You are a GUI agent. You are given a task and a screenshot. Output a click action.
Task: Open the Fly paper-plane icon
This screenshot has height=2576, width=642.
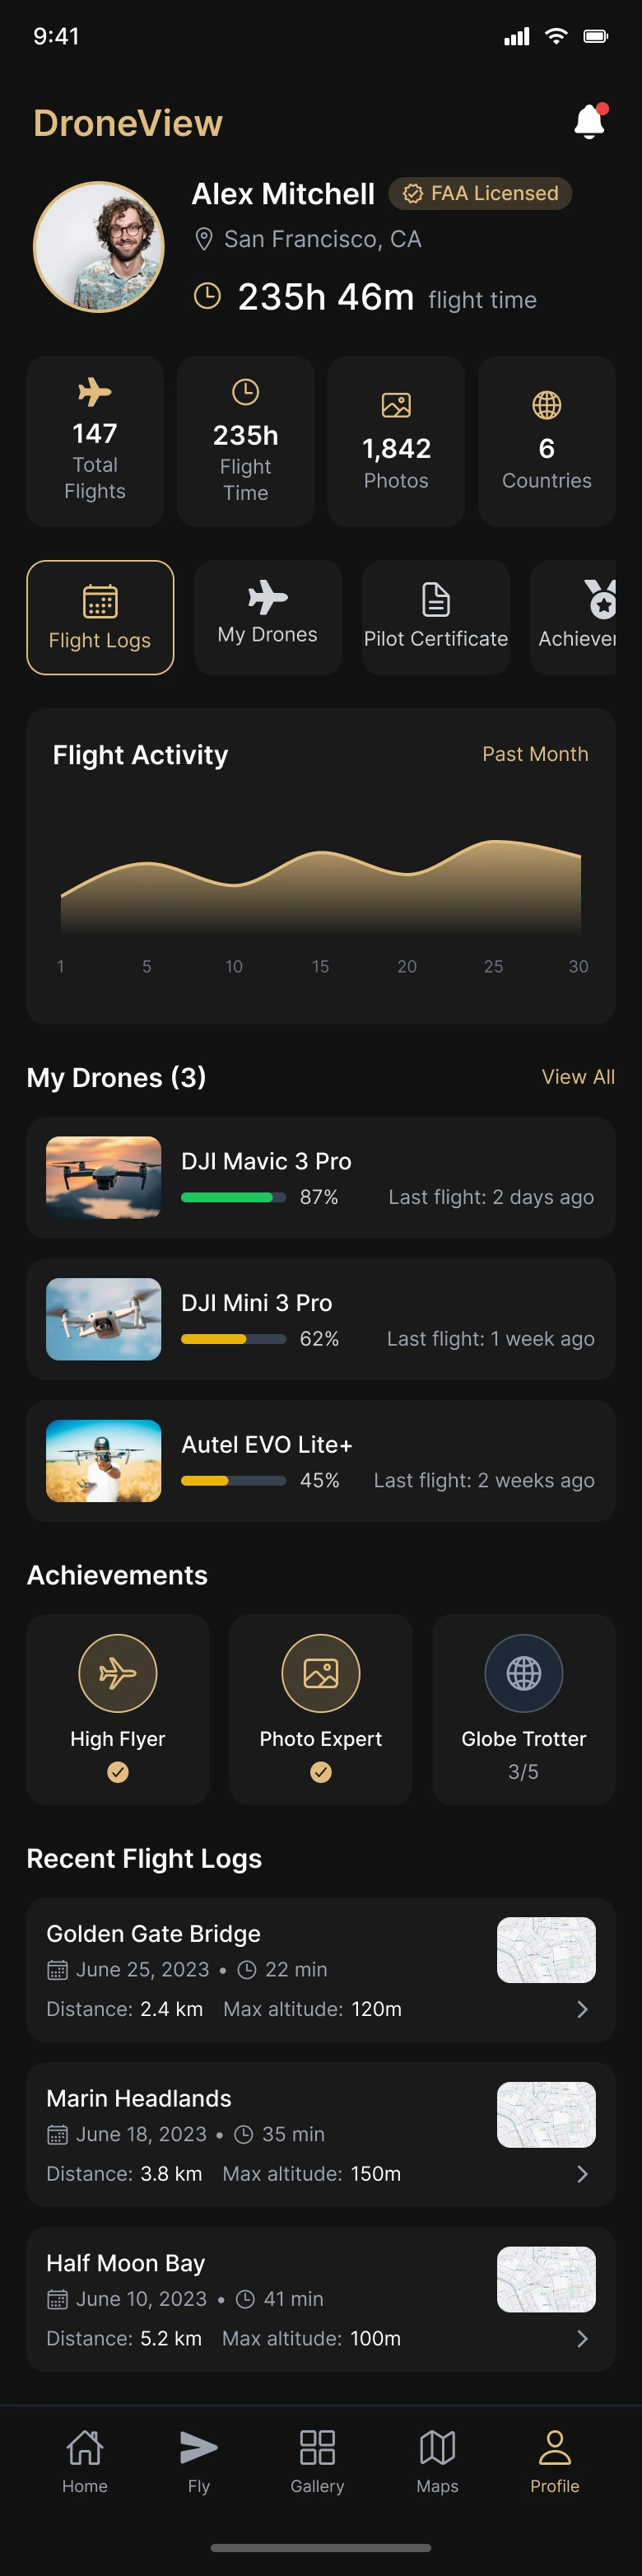(x=199, y=2447)
